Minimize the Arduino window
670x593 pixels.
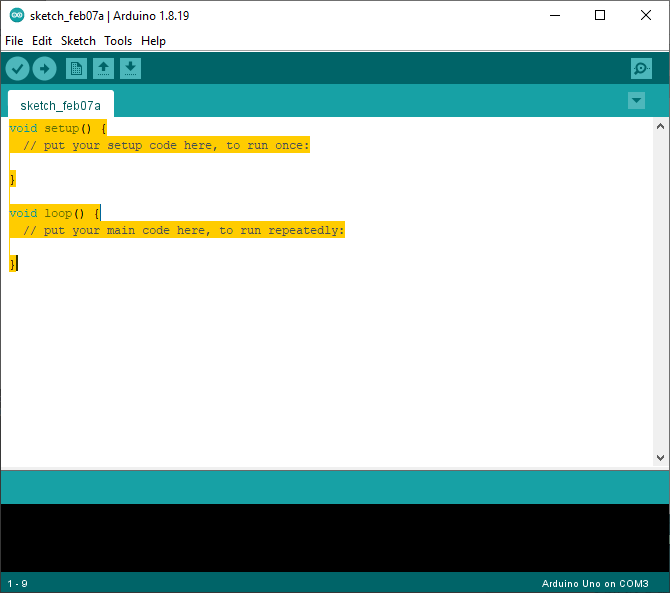coord(555,15)
